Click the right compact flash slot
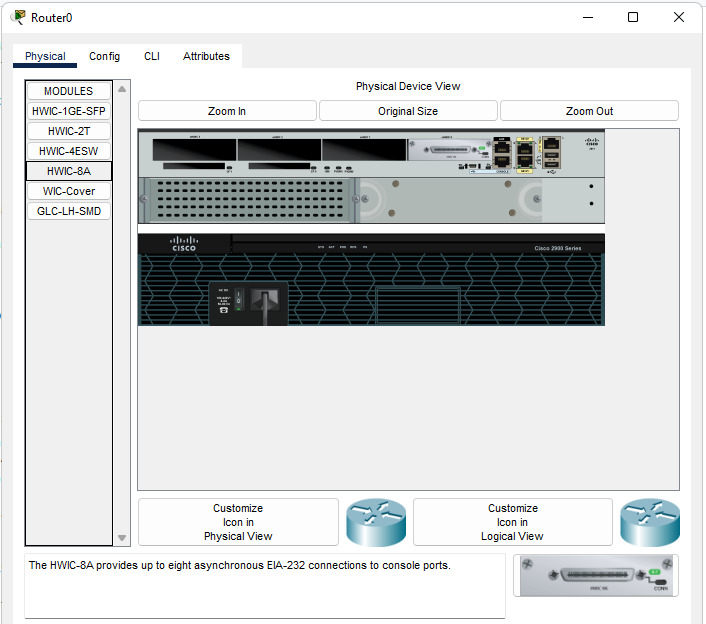 coord(279,166)
